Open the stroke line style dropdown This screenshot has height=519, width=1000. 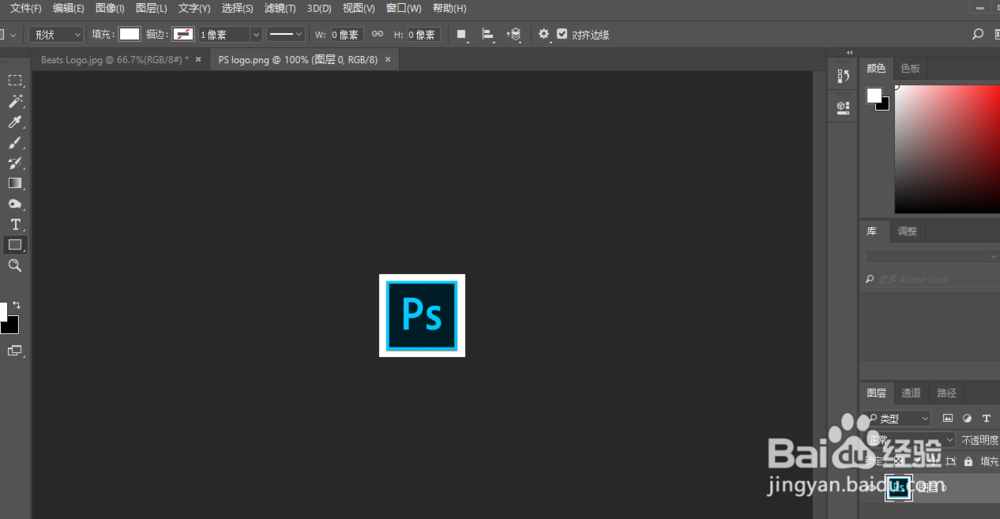click(285, 34)
